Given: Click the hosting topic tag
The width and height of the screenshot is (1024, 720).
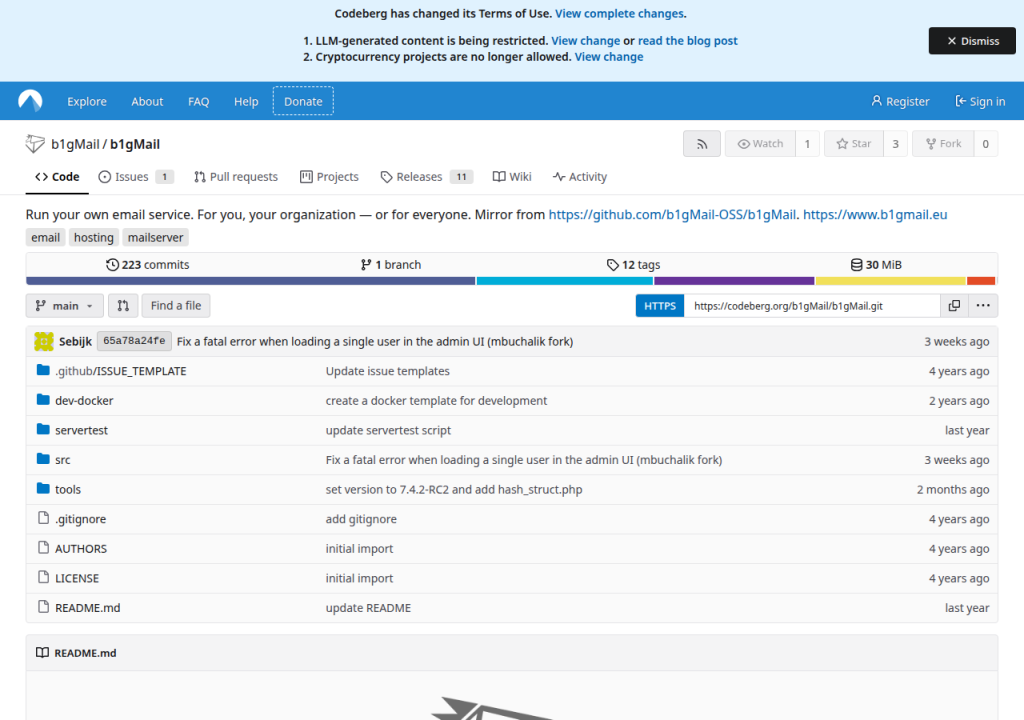Looking at the screenshot, I should point(93,238).
